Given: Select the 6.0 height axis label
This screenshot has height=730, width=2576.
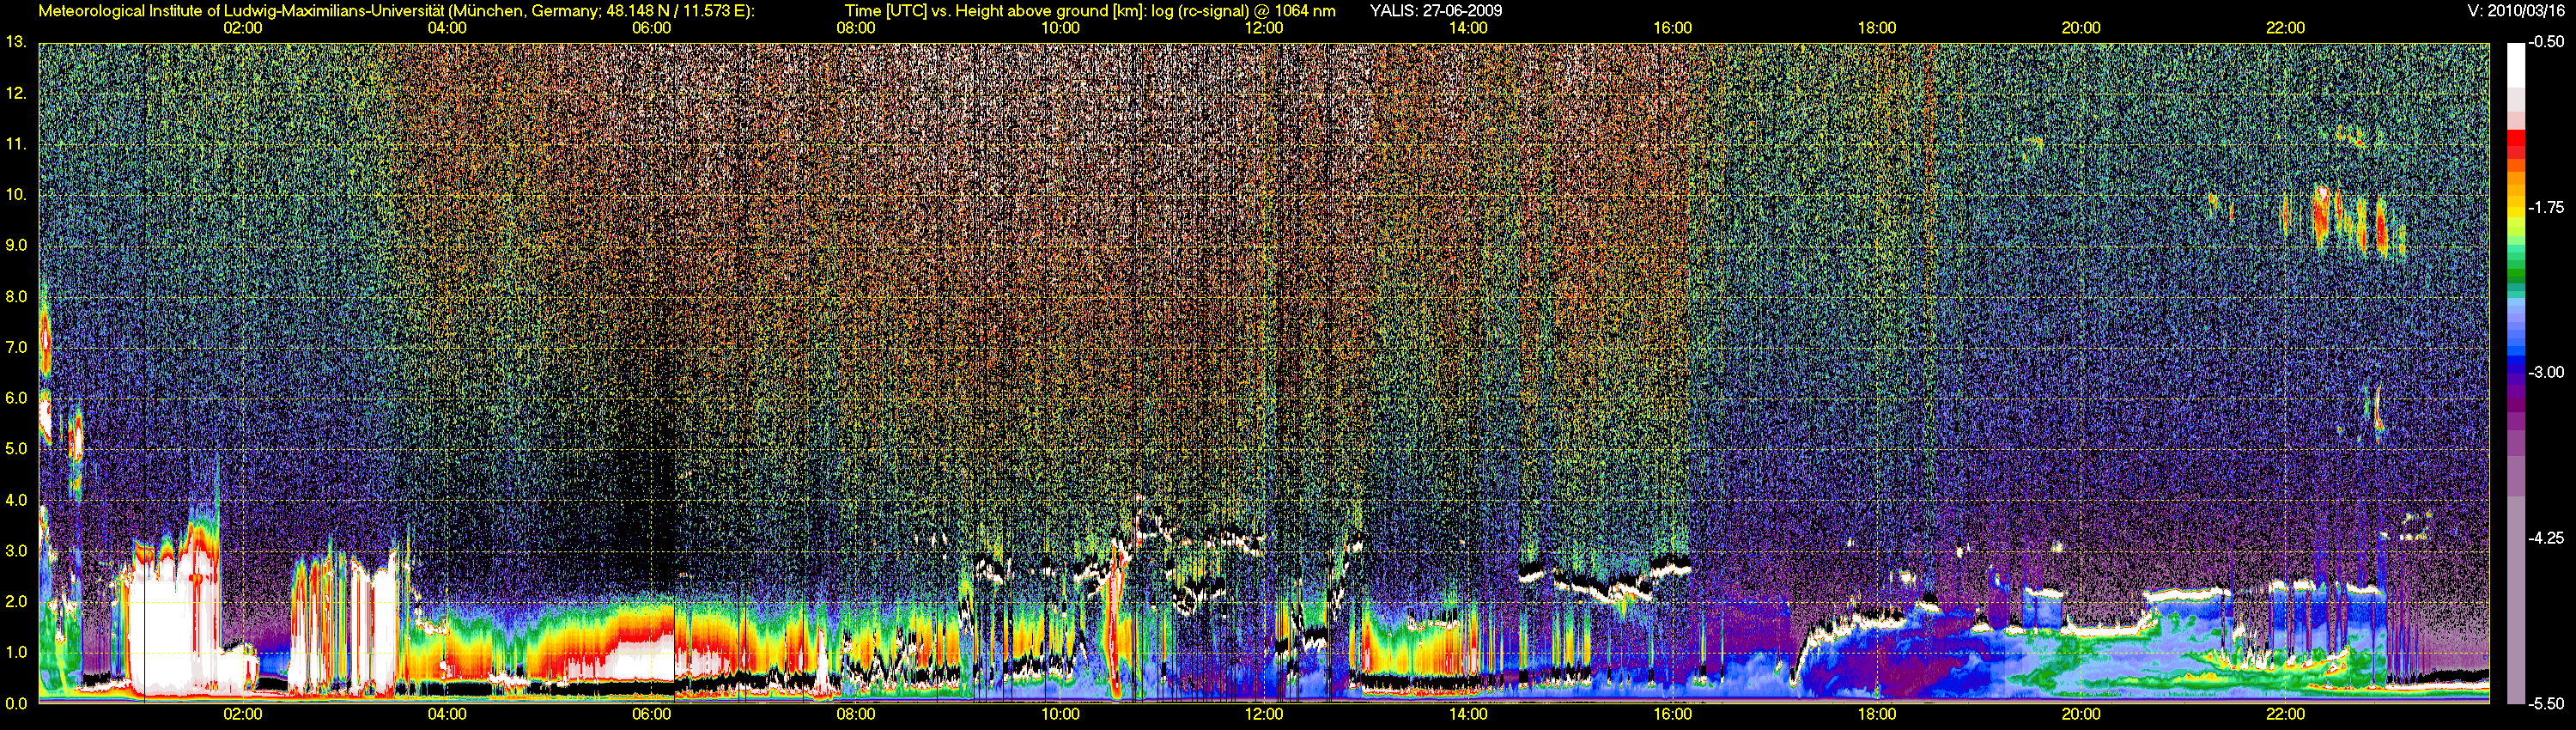Looking at the screenshot, I should tap(15, 398).
